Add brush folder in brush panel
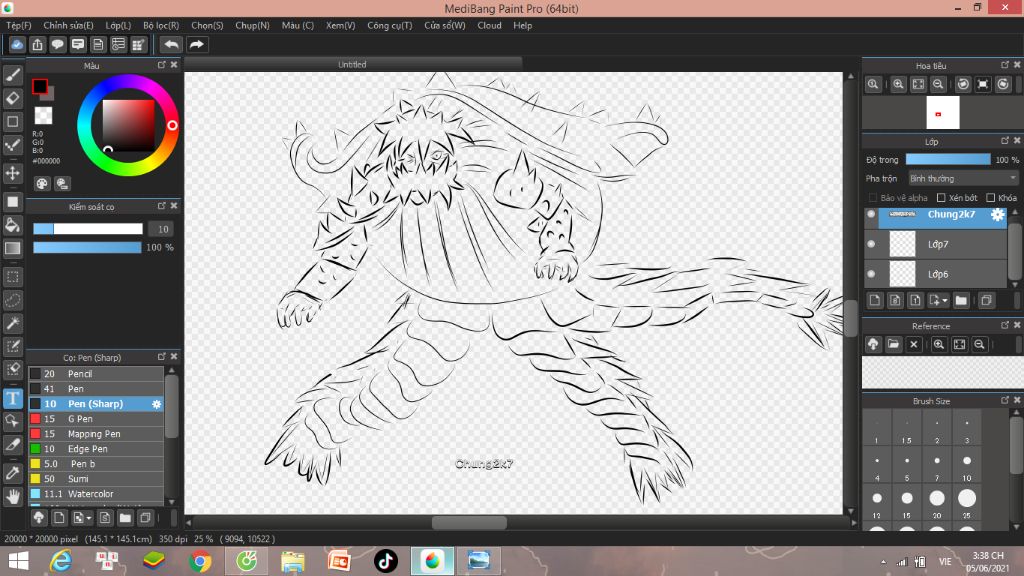This screenshot has height=576, width=1024. [125, 518]
